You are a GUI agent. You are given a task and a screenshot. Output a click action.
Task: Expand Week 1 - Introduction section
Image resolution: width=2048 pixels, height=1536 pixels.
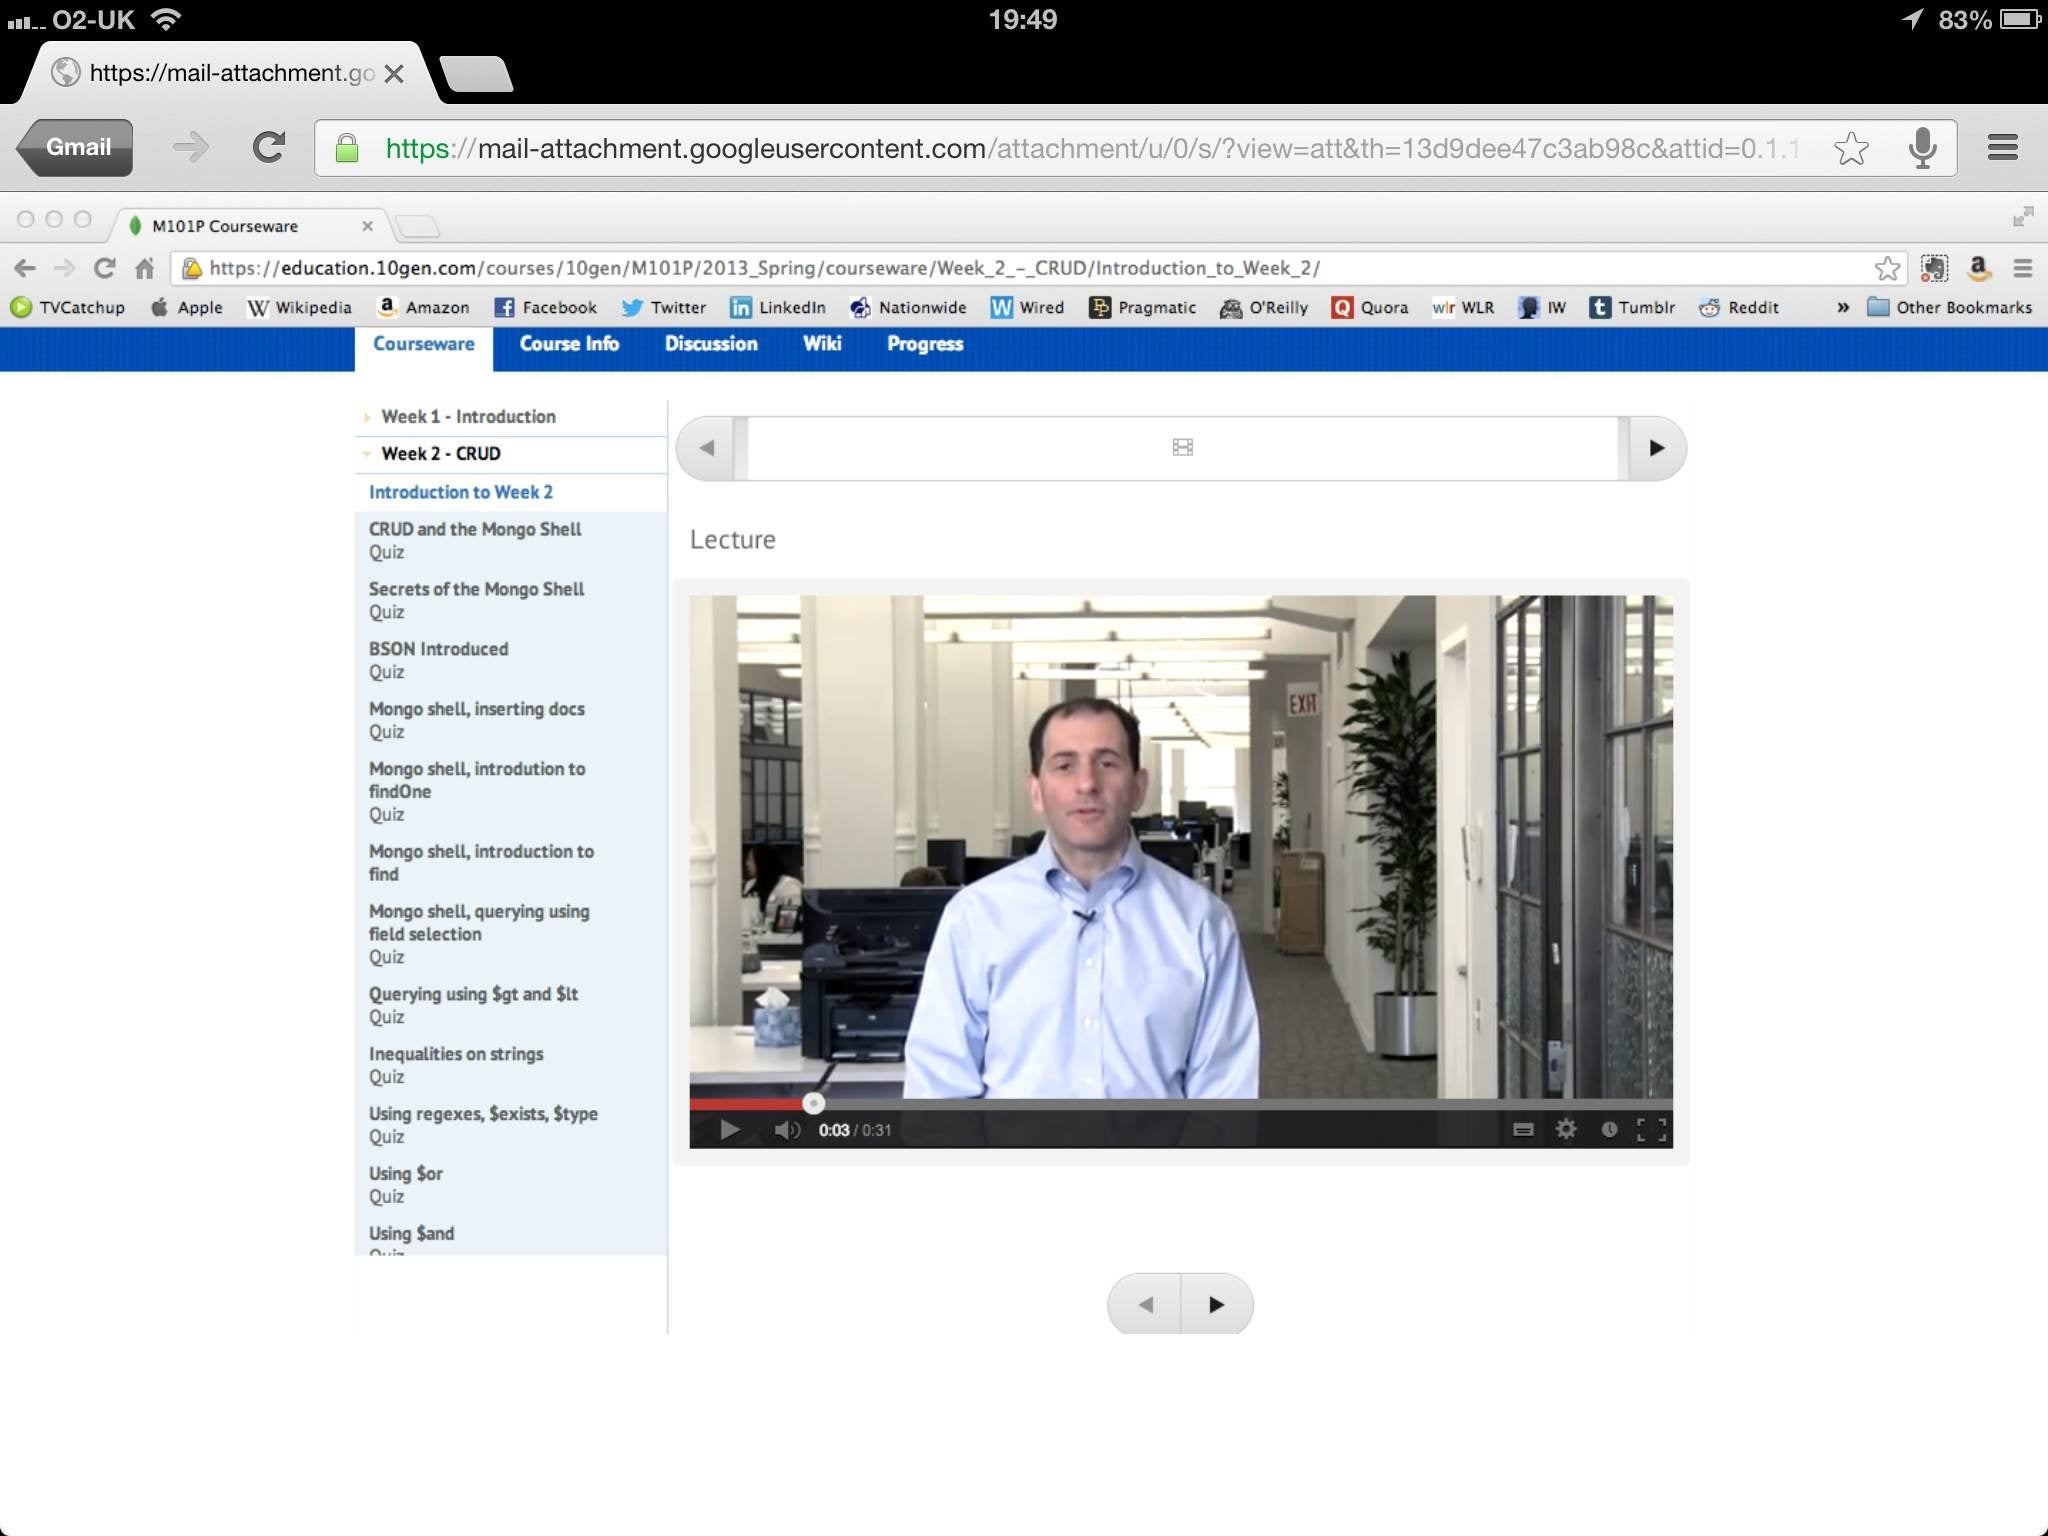467,416
